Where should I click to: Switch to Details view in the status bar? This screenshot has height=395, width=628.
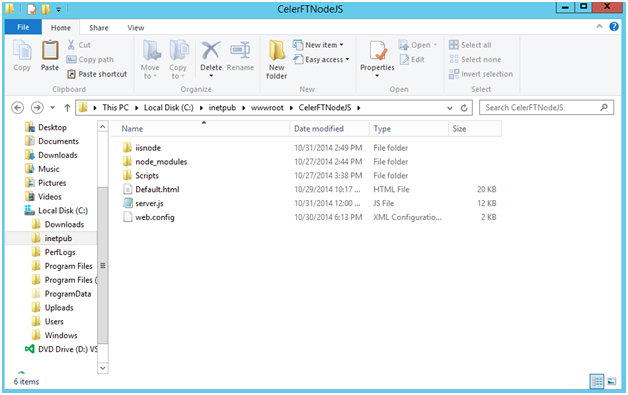[596, 381]
